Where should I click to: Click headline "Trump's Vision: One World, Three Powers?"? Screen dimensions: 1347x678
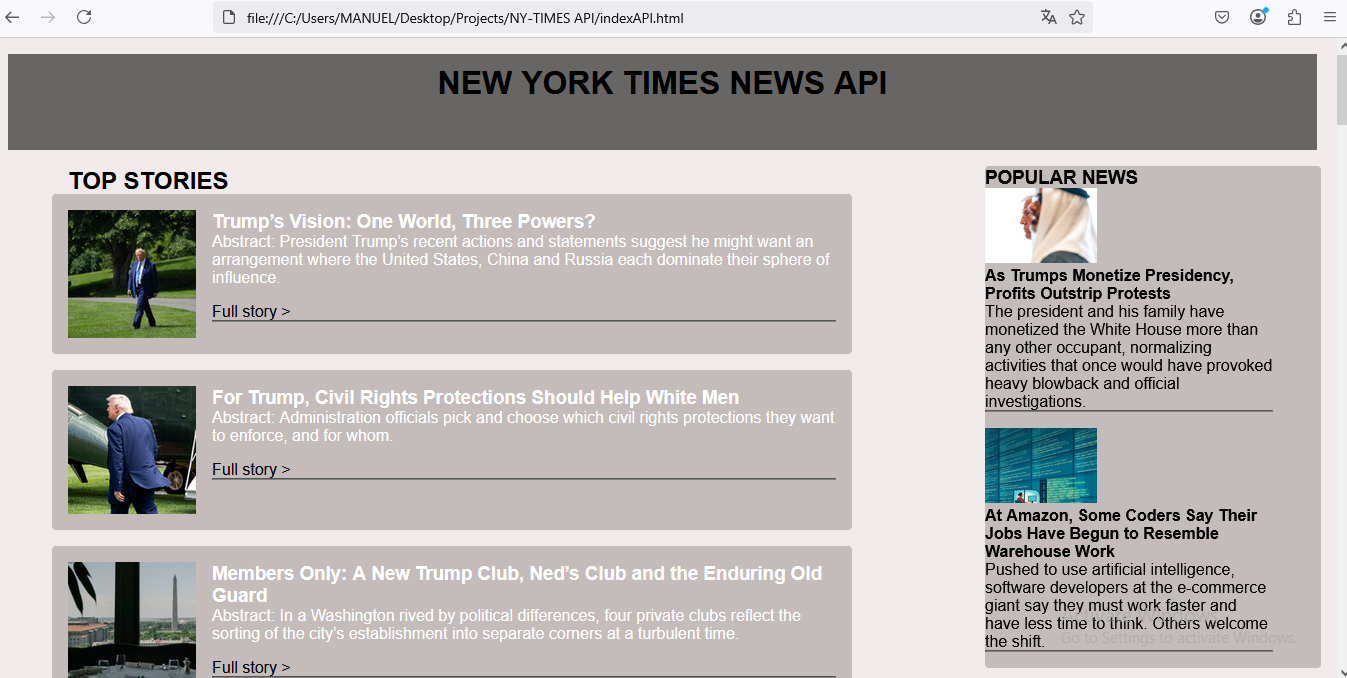tap(404, 221)
